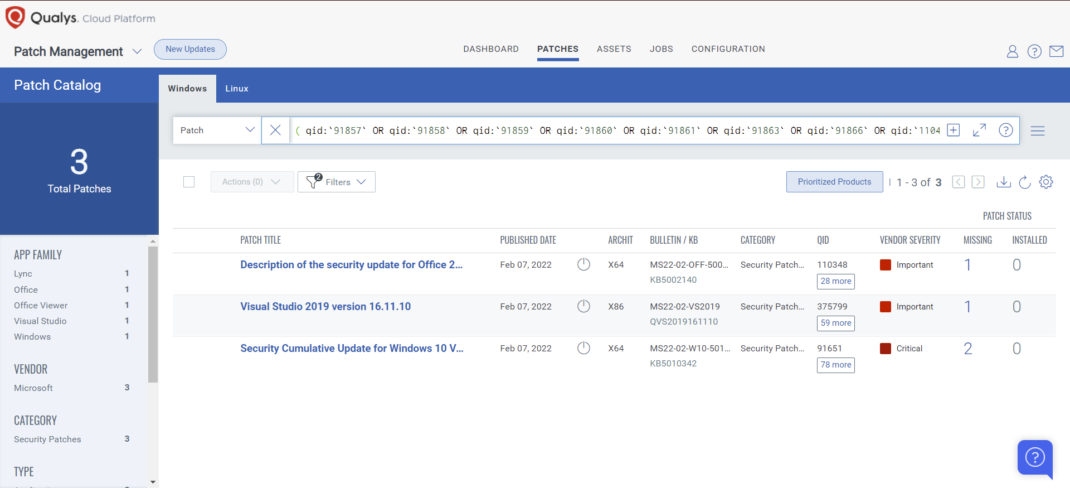Click reboot icon for Windows 10 Cumulative row

pos(583,348)
